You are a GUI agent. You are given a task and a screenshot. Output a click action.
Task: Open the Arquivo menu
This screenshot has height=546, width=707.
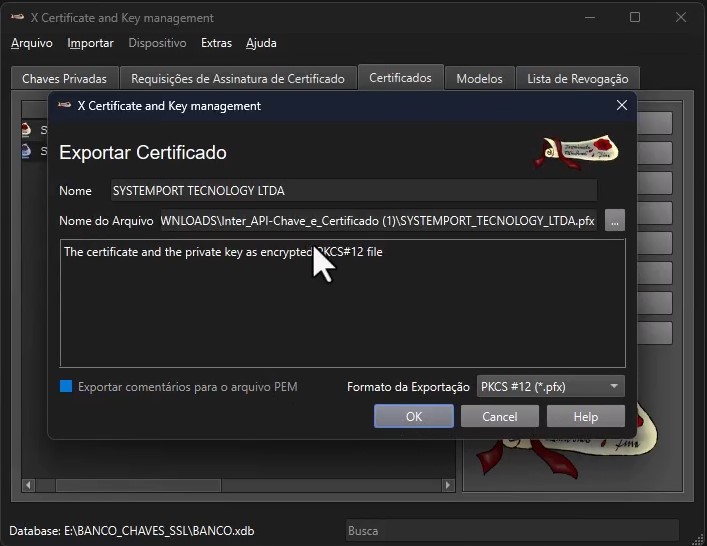click(x=32, y=43)
